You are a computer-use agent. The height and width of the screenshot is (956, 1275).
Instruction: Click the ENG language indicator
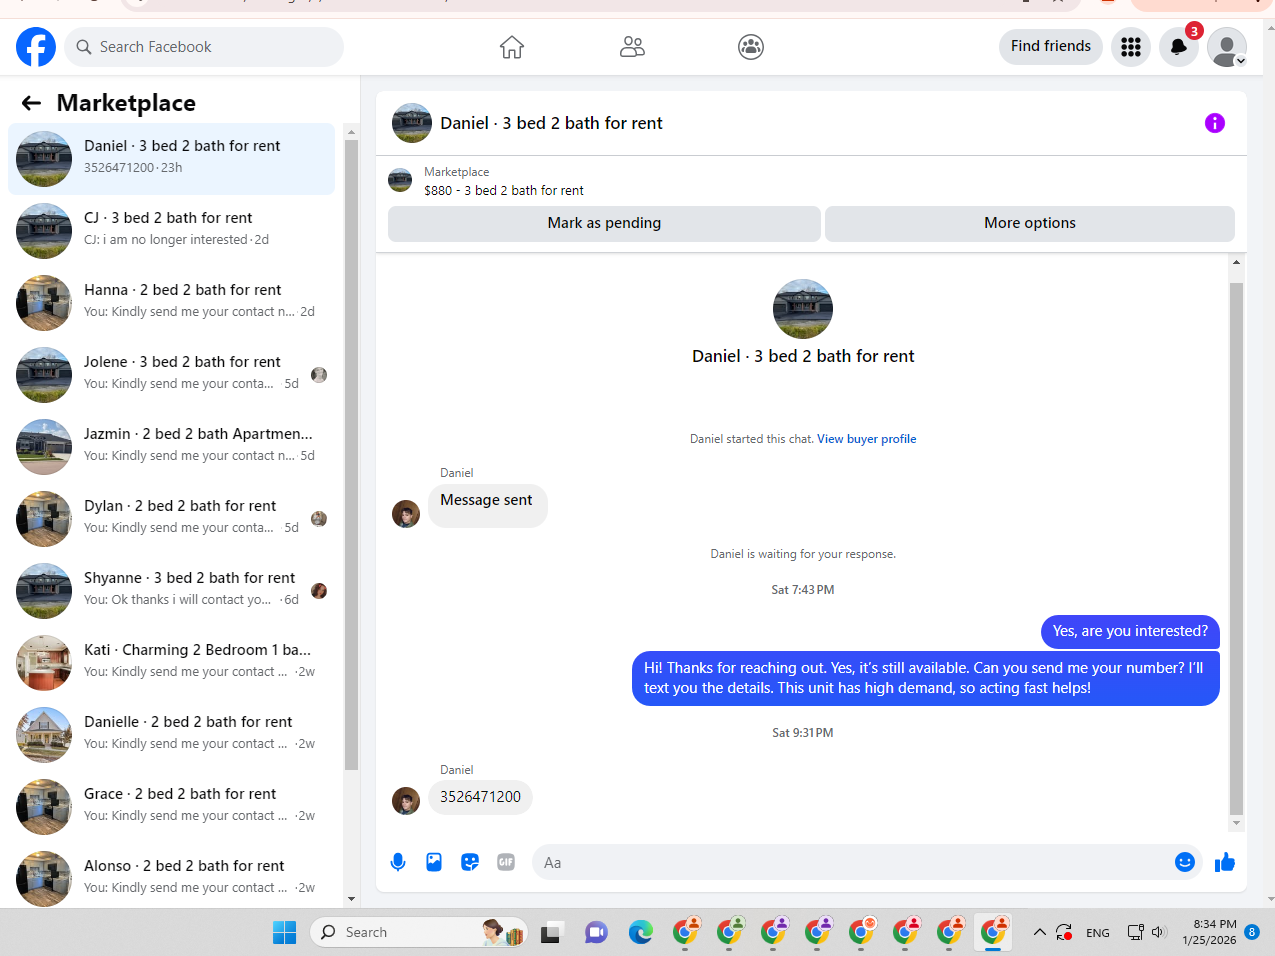pyautogui.click(x=1098, y=933)
